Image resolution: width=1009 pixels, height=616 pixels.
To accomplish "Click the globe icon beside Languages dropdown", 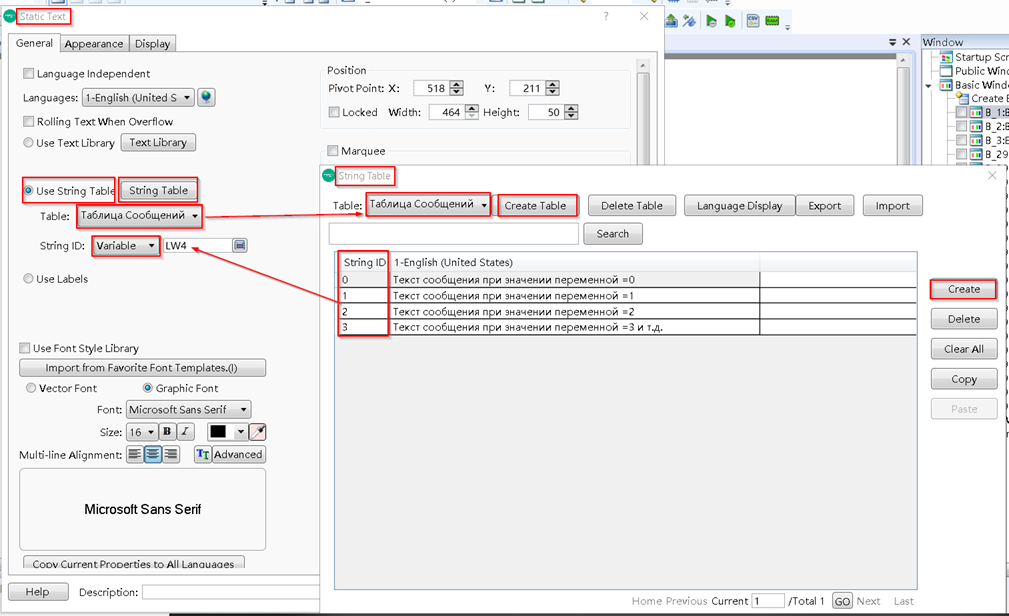I will click(x=207, y=98).
